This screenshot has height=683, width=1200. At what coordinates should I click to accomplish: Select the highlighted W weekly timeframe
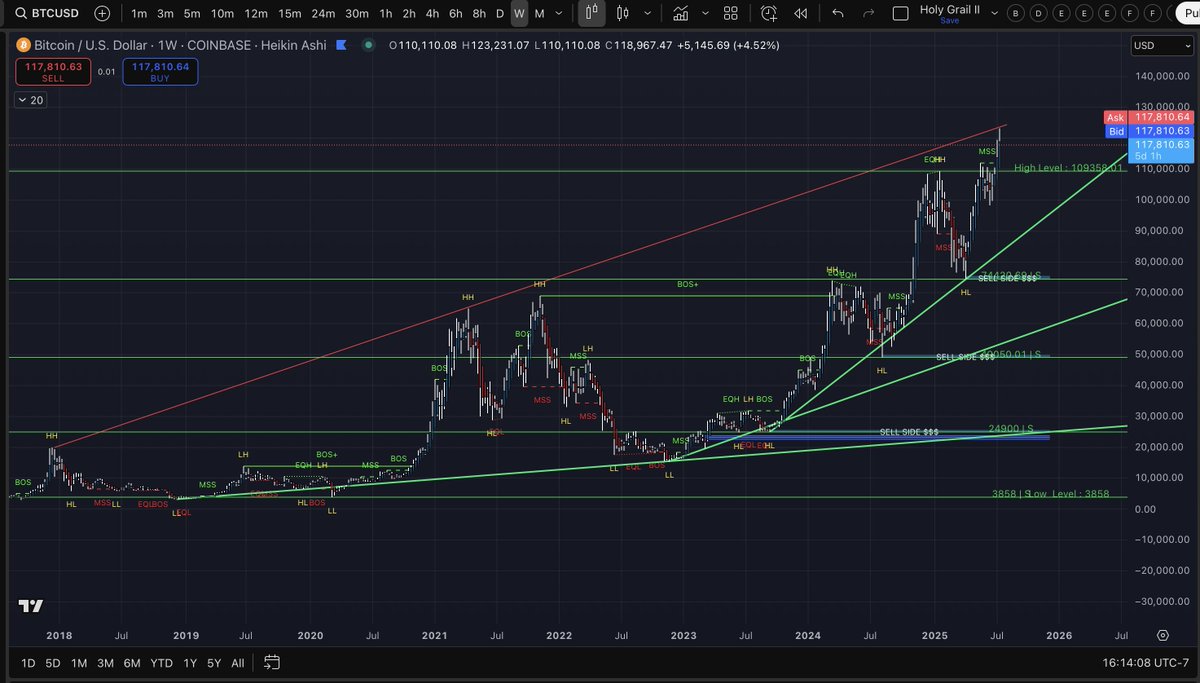(x=519, y=13)
